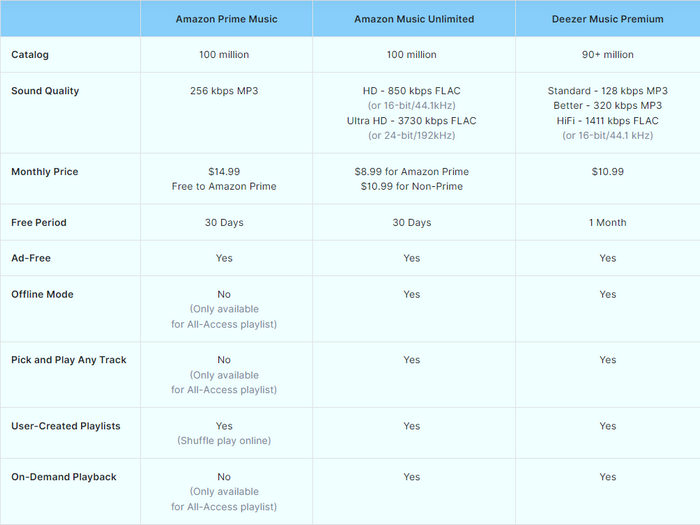Viewport: 700px width, 525px height.
Task: Click the $8.99 for Amazon Prime text
Action: coord(412,171)
